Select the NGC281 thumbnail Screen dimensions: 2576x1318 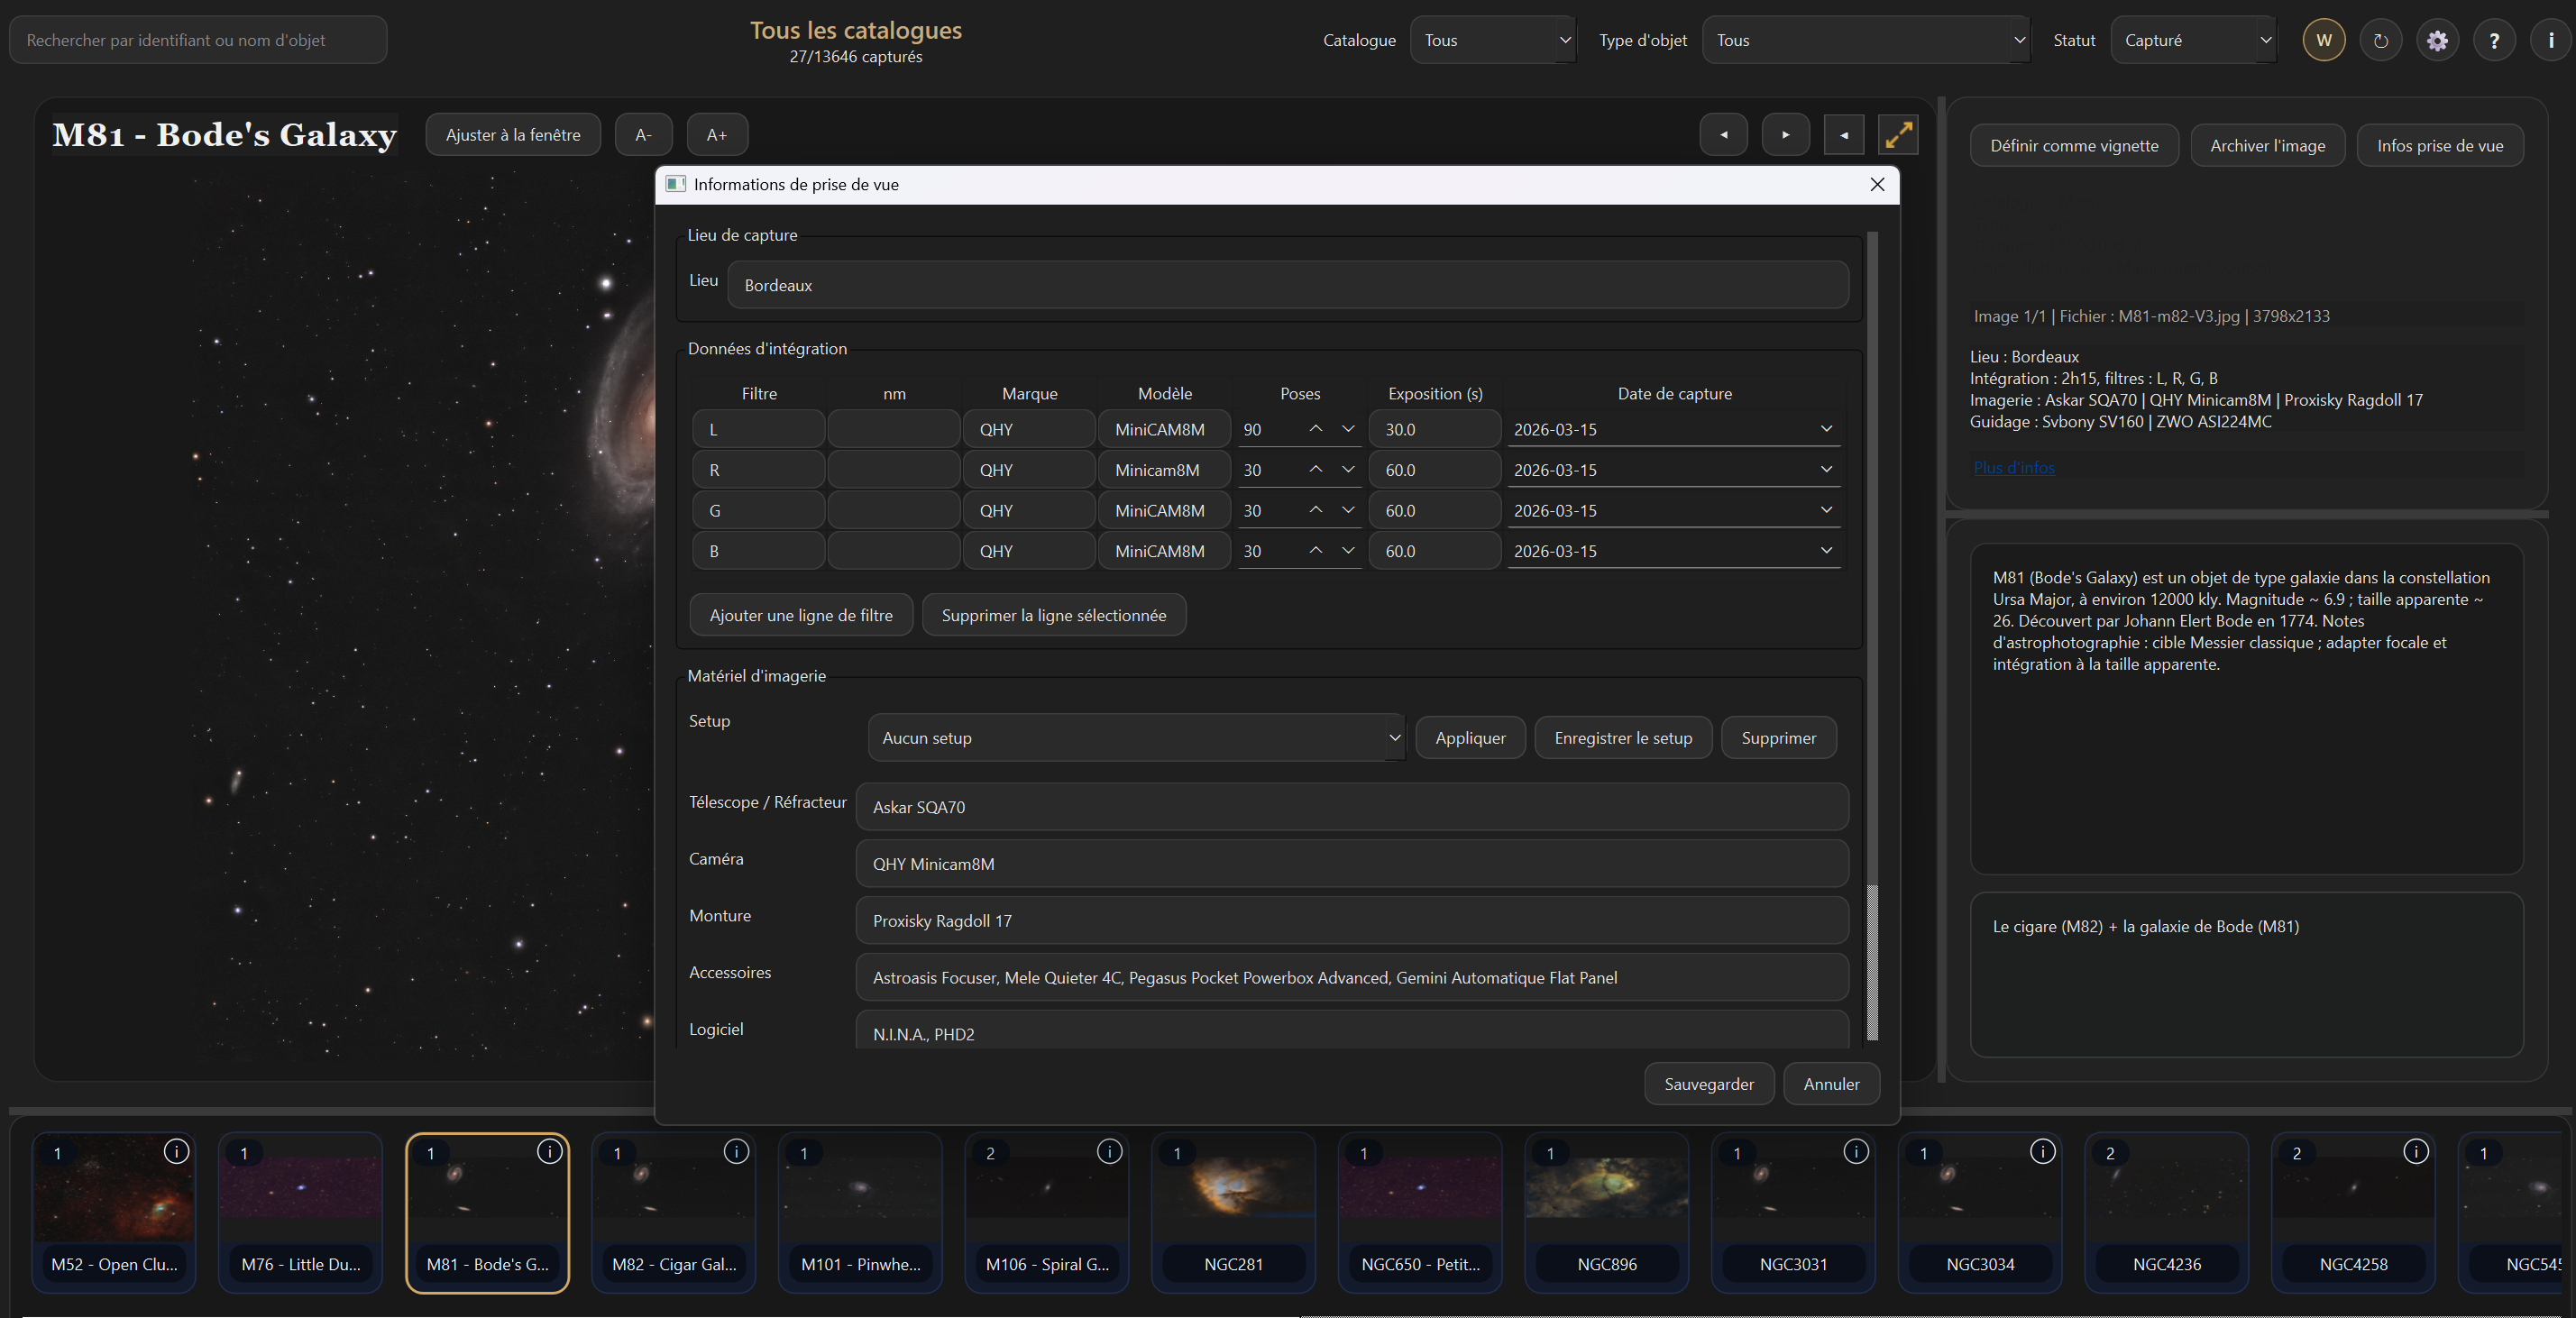coord(1233,1211)
